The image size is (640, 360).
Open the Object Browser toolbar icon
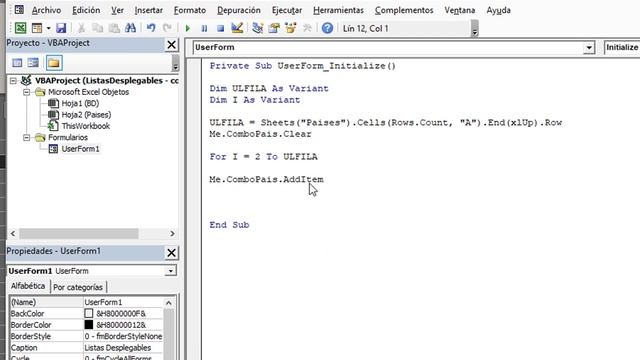point(291,28)
